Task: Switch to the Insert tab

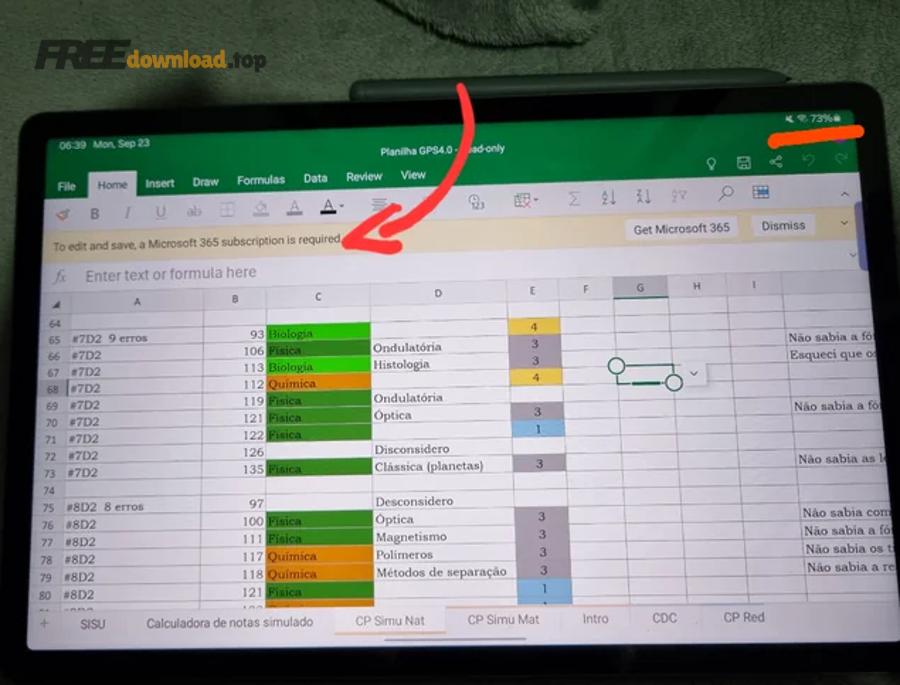Action: [160, 183]
